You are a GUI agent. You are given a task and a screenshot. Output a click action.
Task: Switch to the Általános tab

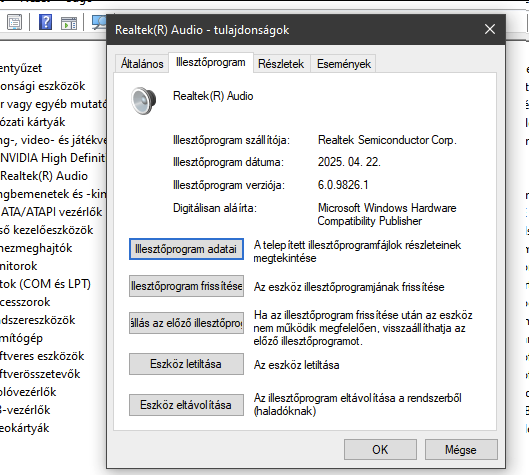point(142,64)
